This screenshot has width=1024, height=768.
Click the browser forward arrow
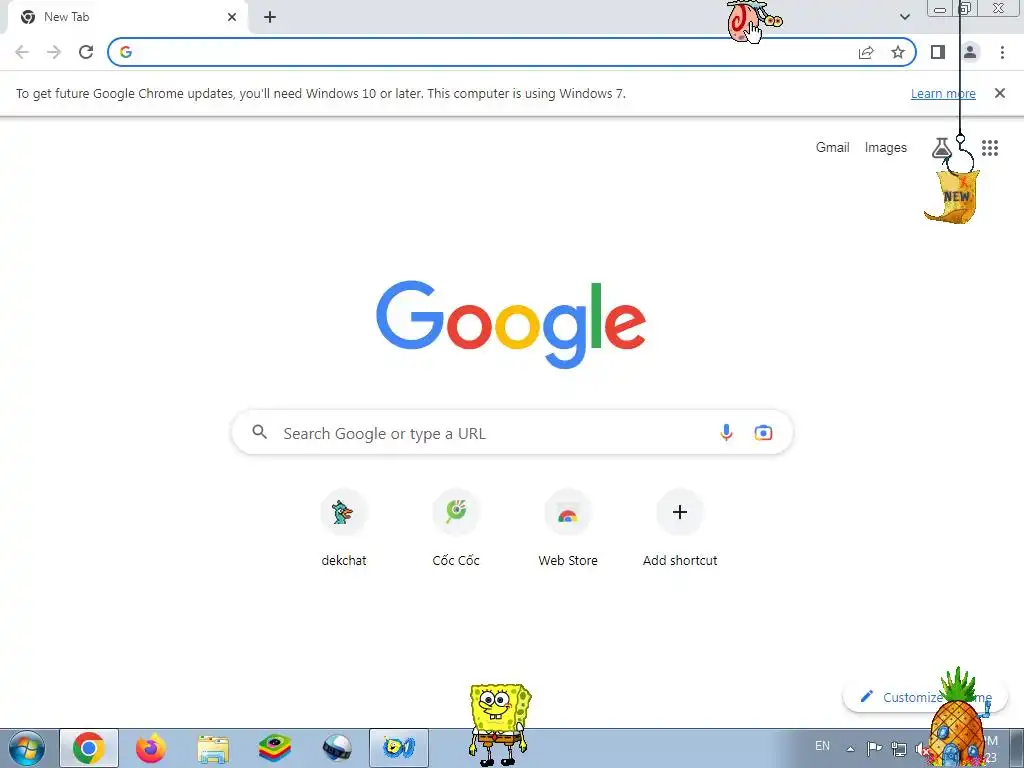(54, 52)
